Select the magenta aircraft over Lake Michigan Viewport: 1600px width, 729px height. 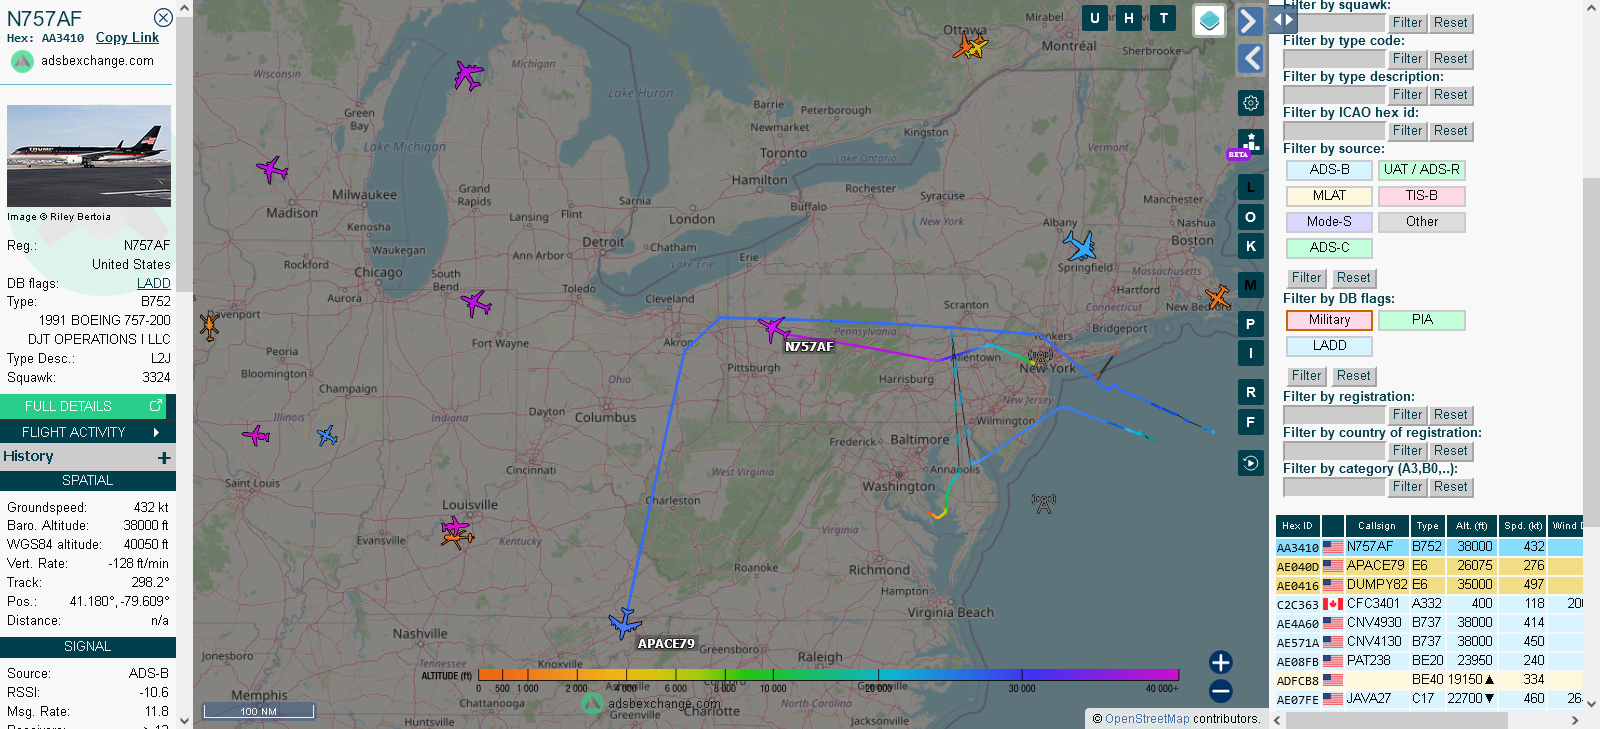pyautogui.click(x=468, y=75)
